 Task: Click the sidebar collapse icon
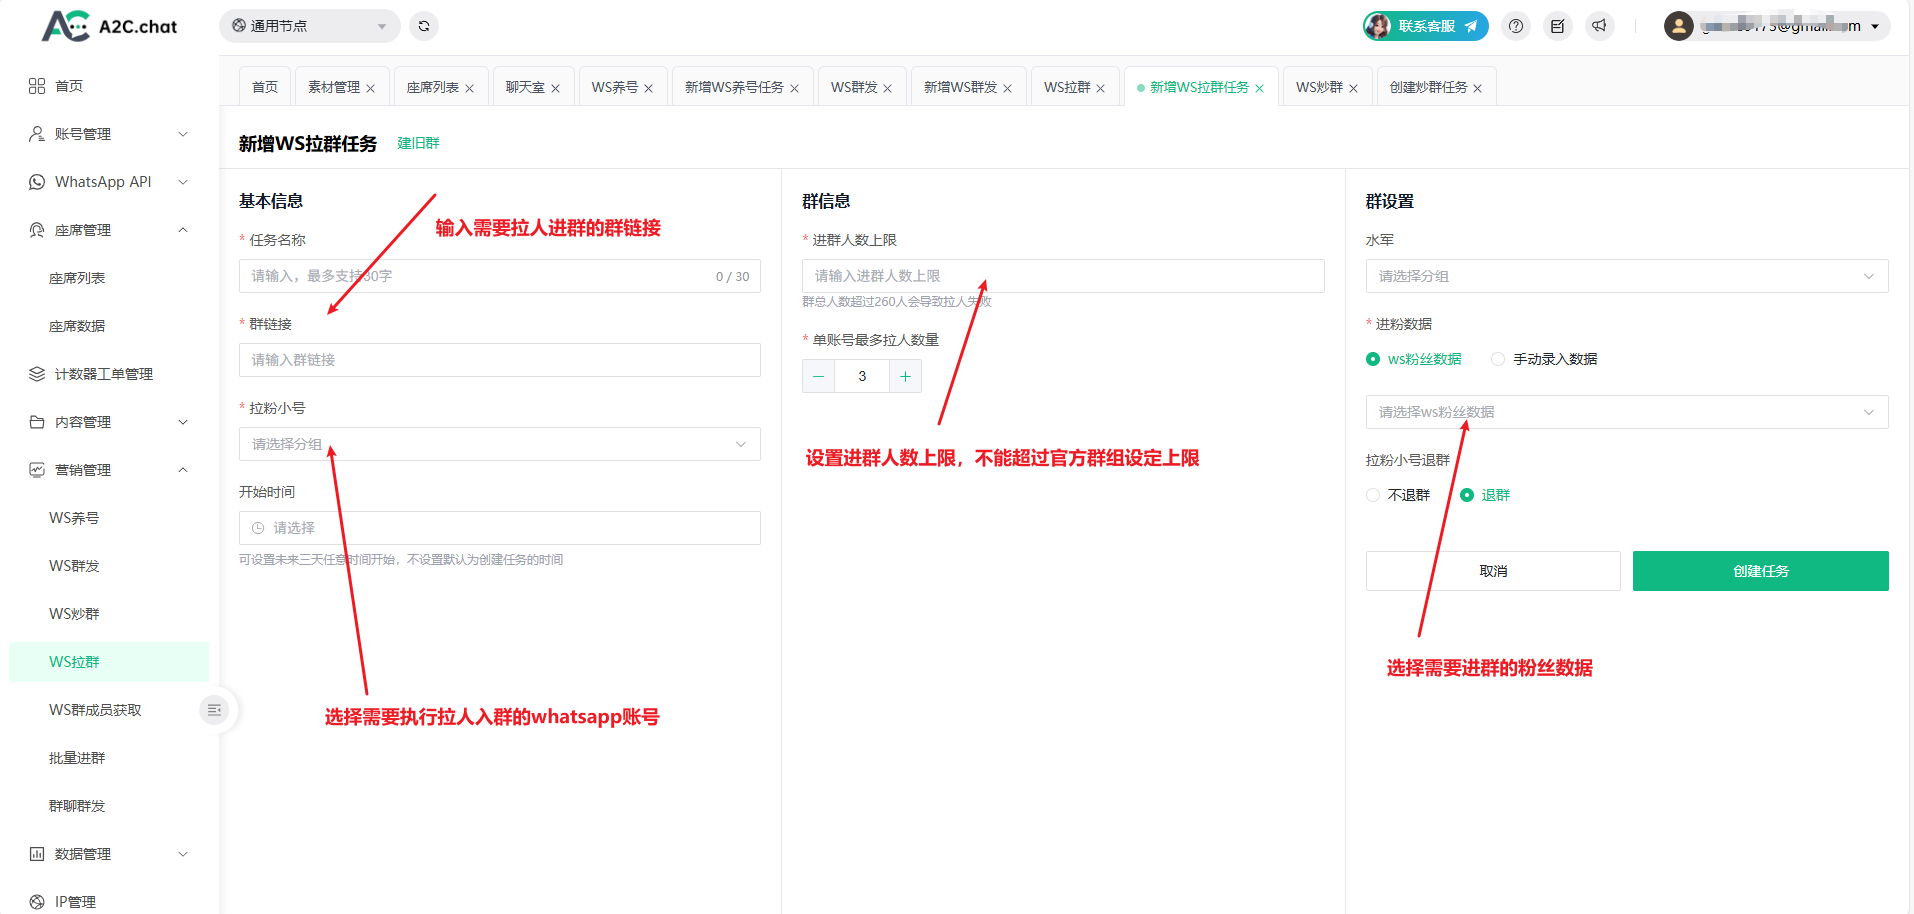pos(214,710)
